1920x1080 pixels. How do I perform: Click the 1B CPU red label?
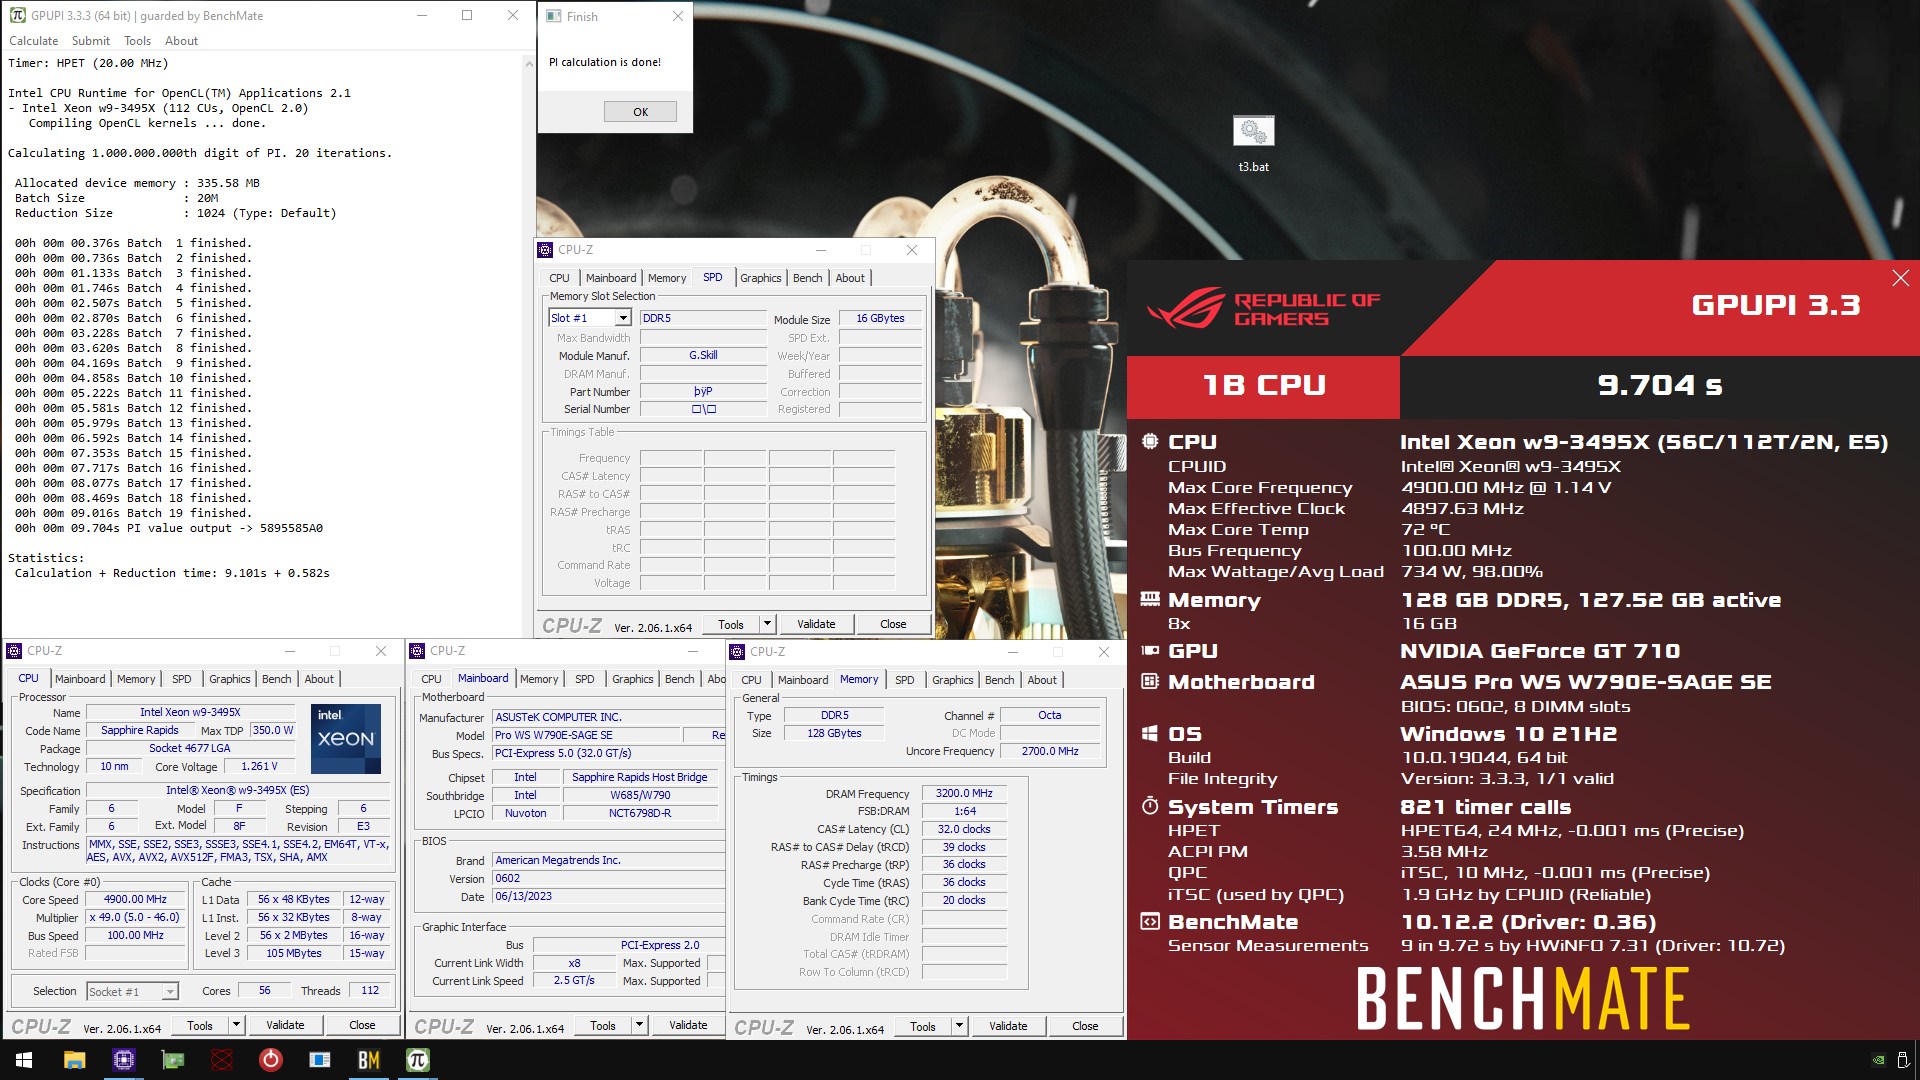click(x=1264, y=386)
